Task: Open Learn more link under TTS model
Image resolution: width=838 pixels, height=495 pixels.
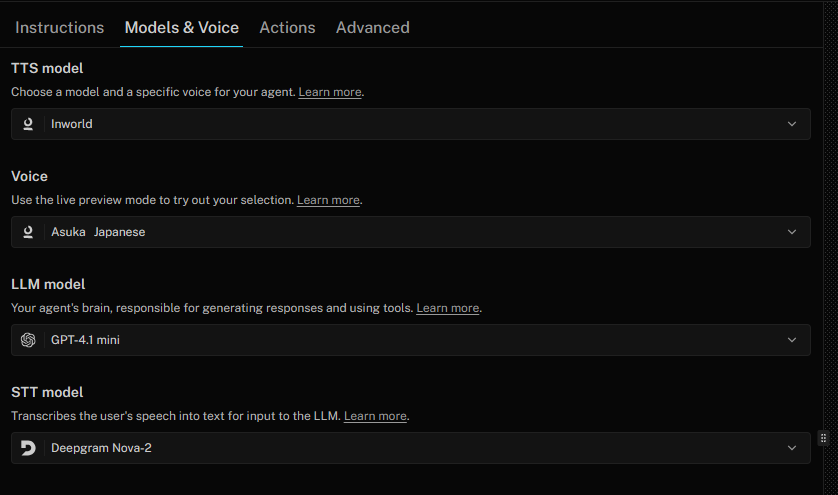Action: point(330,92)
